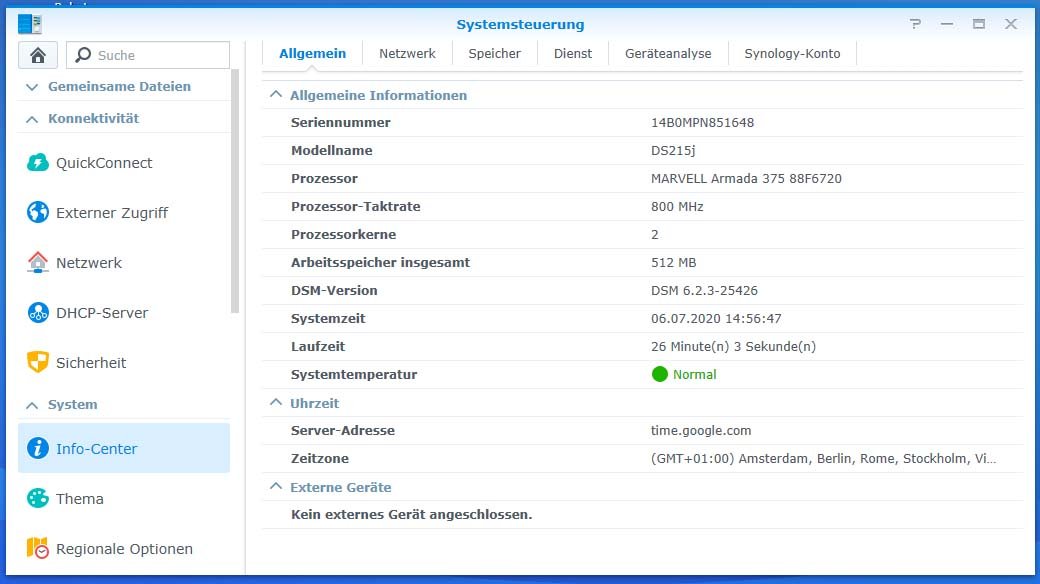The width and height of the screenshot is (1040, 584).
Task: Collapse the System sidebar section
Action: pyautogui.click(x=32, y=405)
